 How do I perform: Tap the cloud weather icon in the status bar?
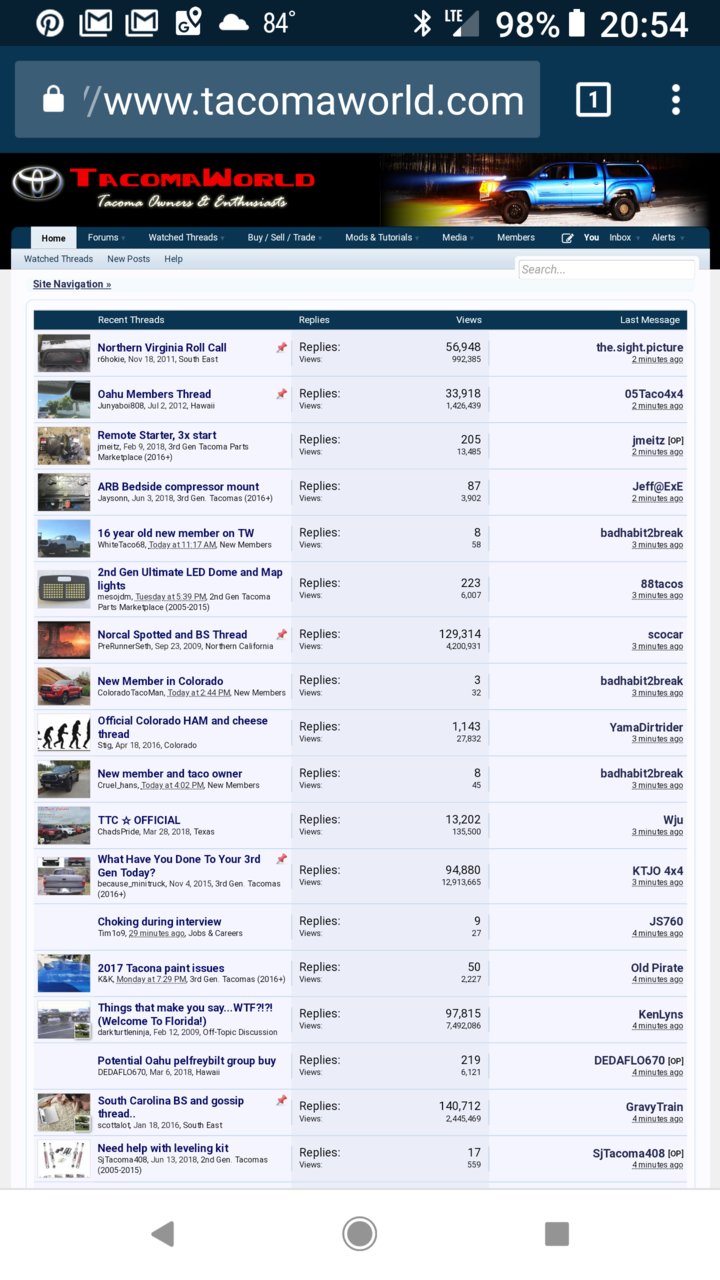pyautogui.click(x=234, y=22)
